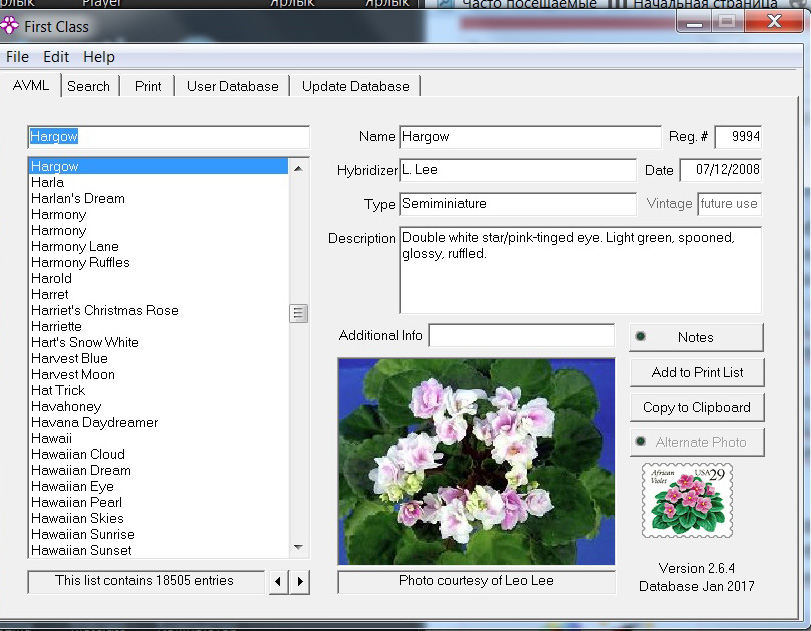Click the list scrollbar down arrow
The height and width of the screenshot is (631, 811).
298,547
